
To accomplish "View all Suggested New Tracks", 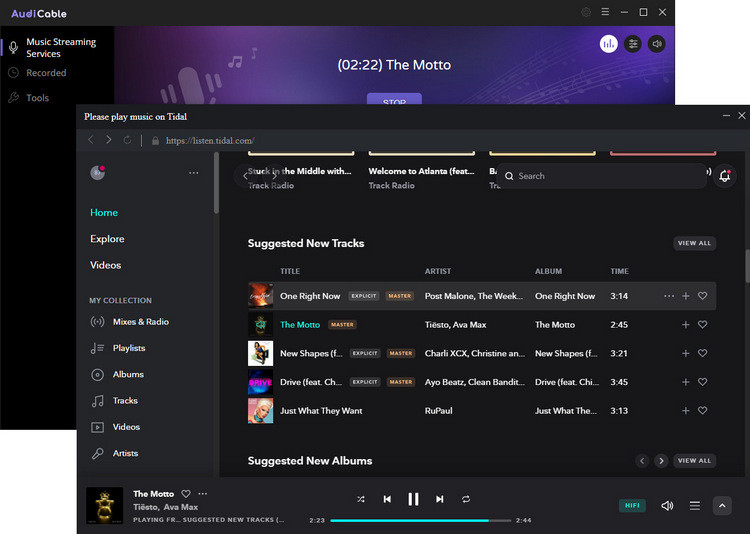I will 694,243.
